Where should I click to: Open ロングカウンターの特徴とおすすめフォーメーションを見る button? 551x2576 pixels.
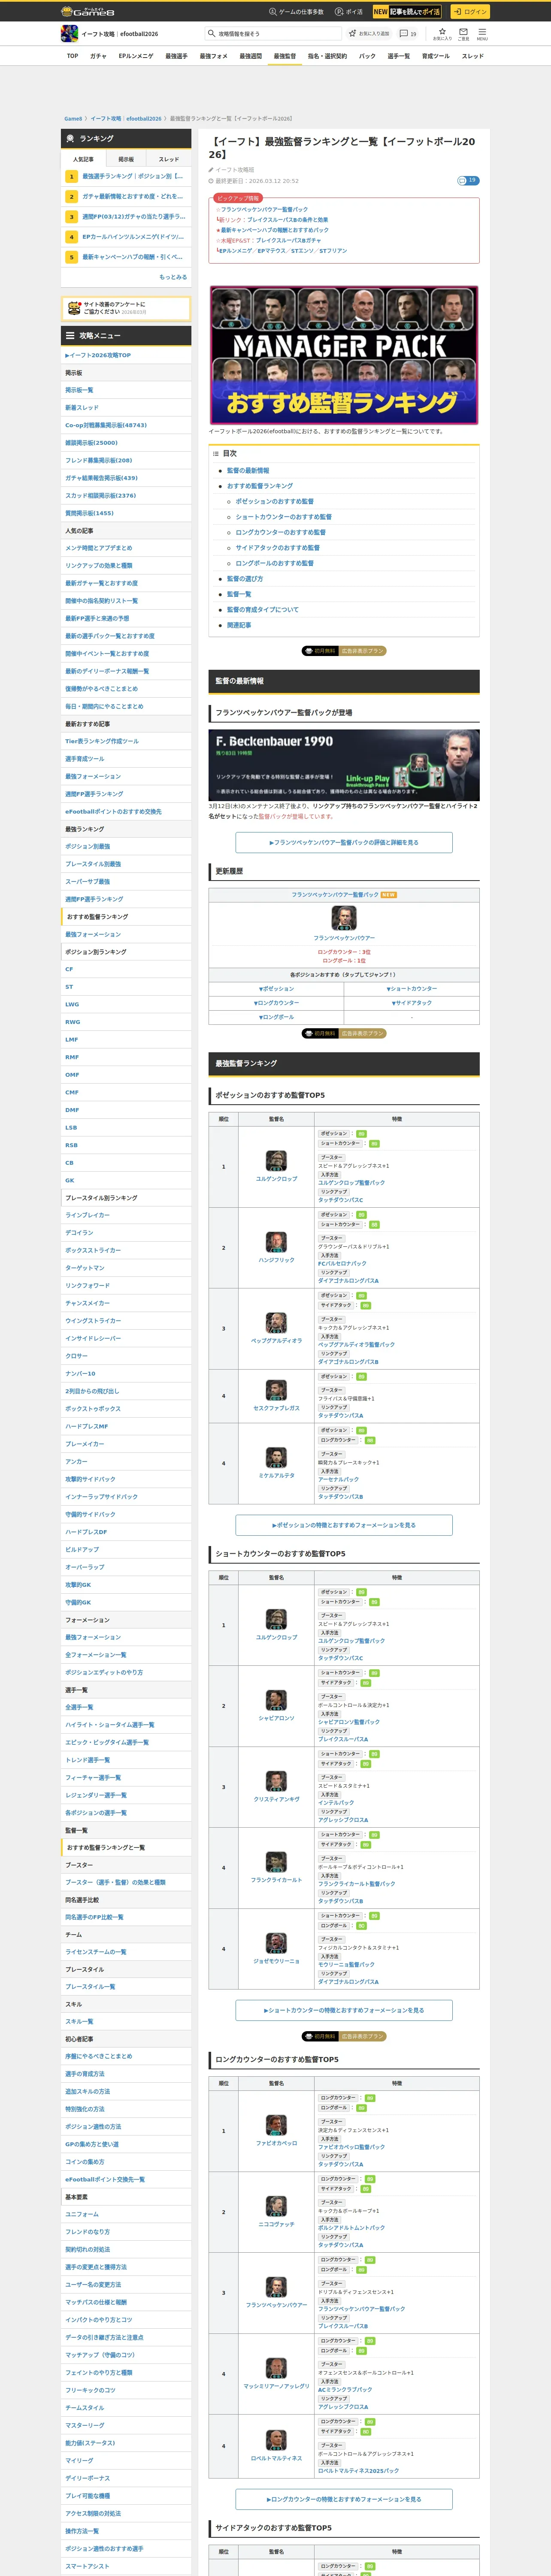click(344, 2499)
